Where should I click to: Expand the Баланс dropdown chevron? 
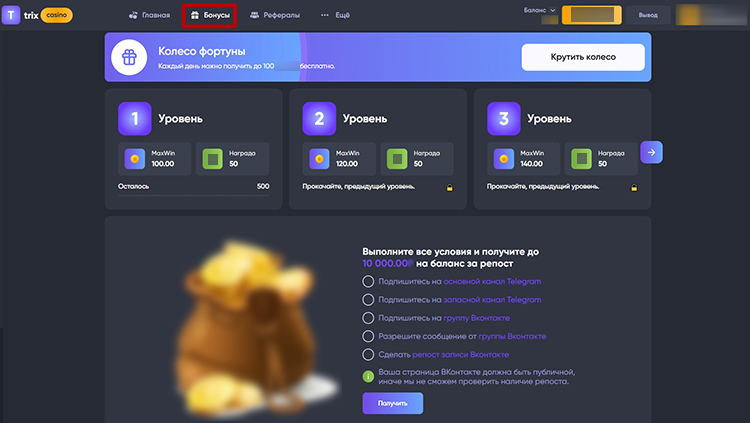pos(552,10)
